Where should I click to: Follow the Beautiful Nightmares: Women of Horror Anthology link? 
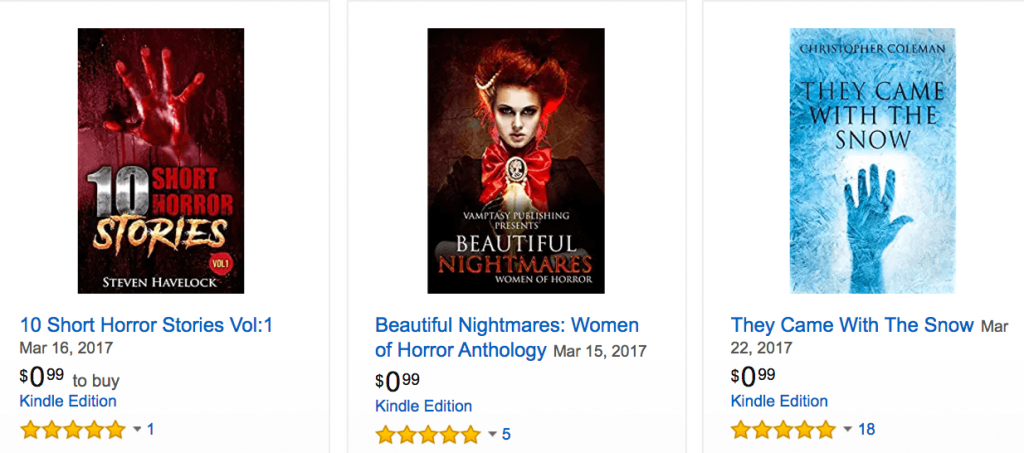[506, 326]
